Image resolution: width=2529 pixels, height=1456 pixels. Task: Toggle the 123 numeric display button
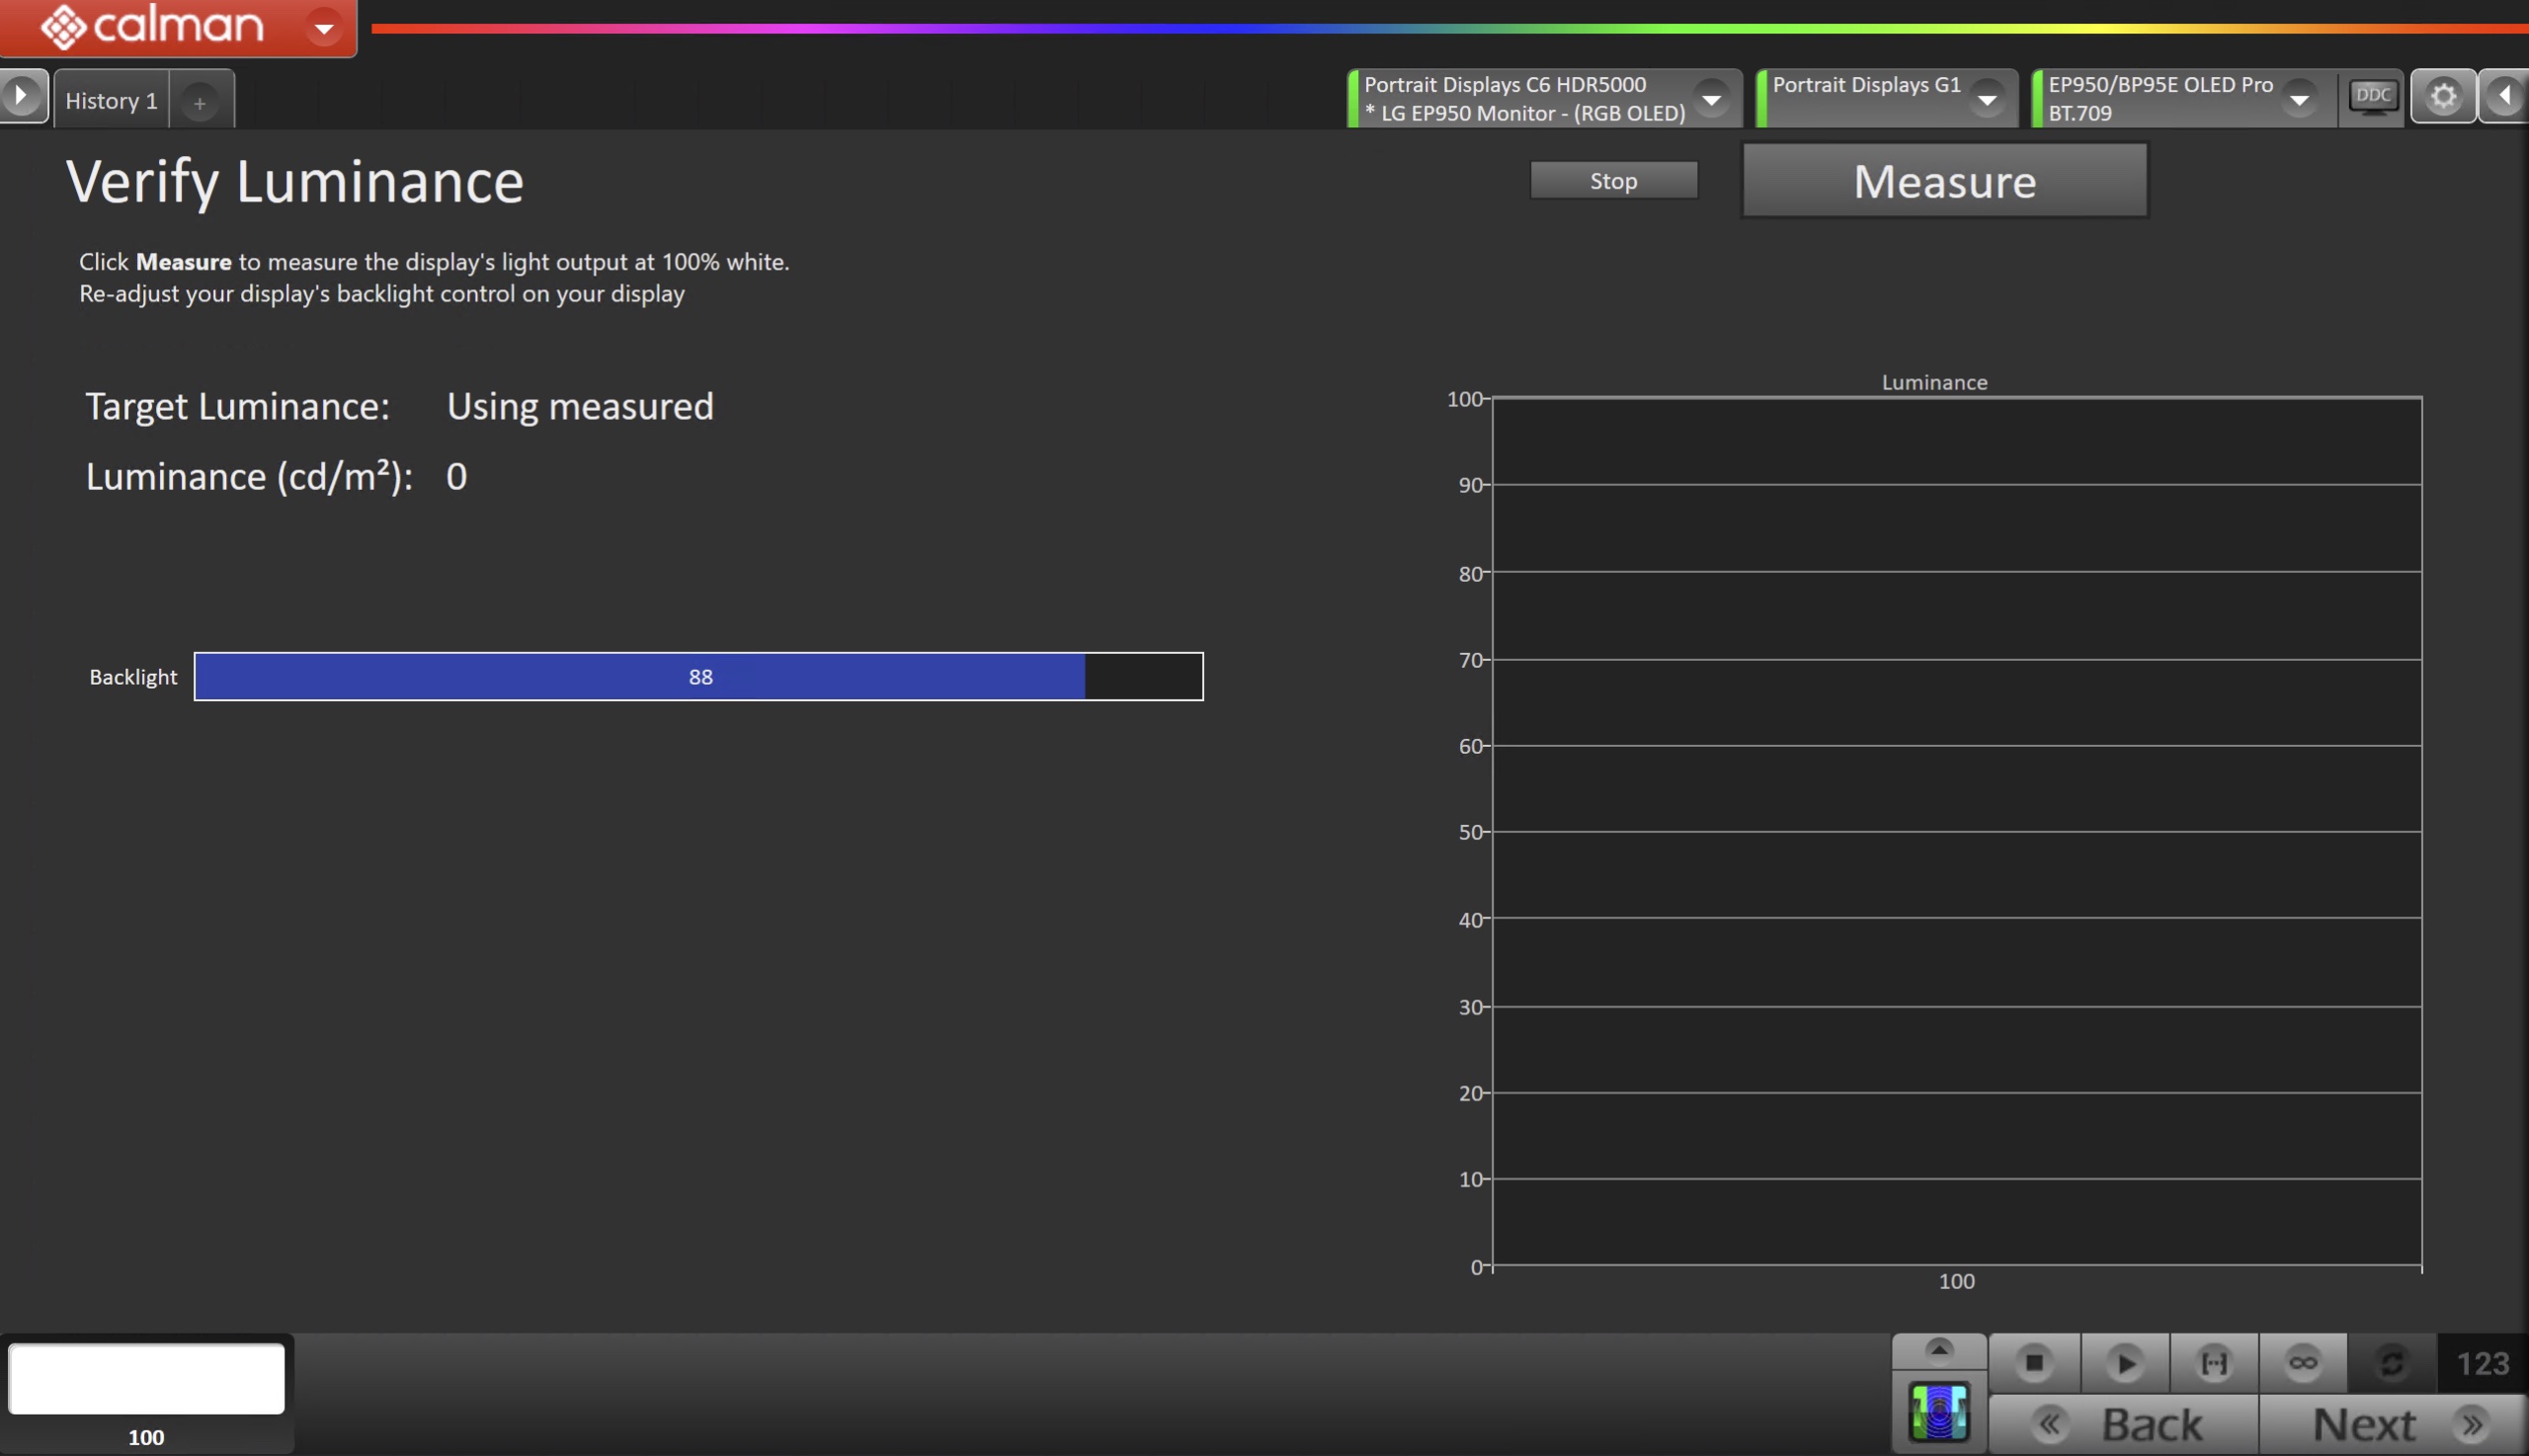point(2482,1363)
